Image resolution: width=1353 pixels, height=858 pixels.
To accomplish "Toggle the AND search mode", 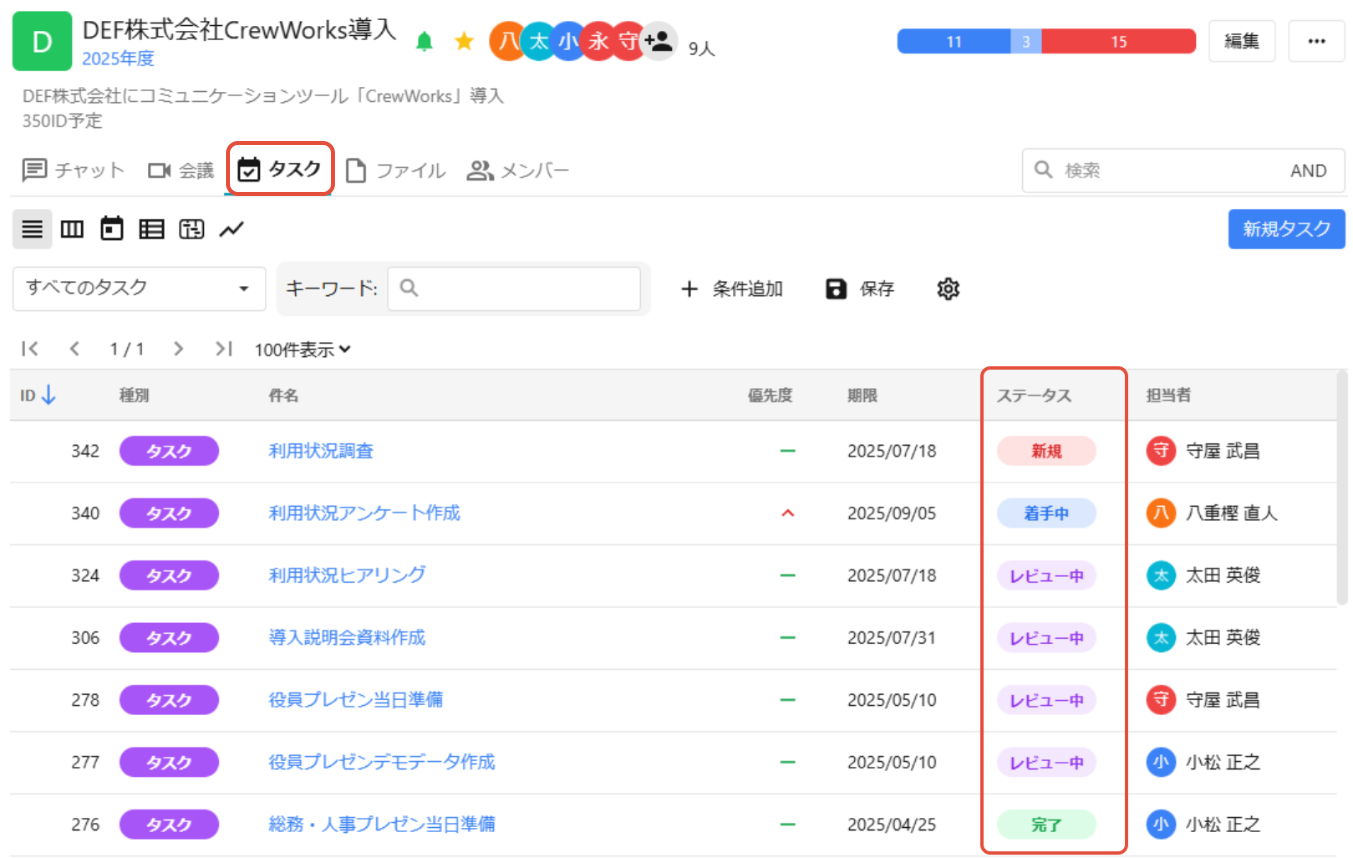I will point(1308,170).
